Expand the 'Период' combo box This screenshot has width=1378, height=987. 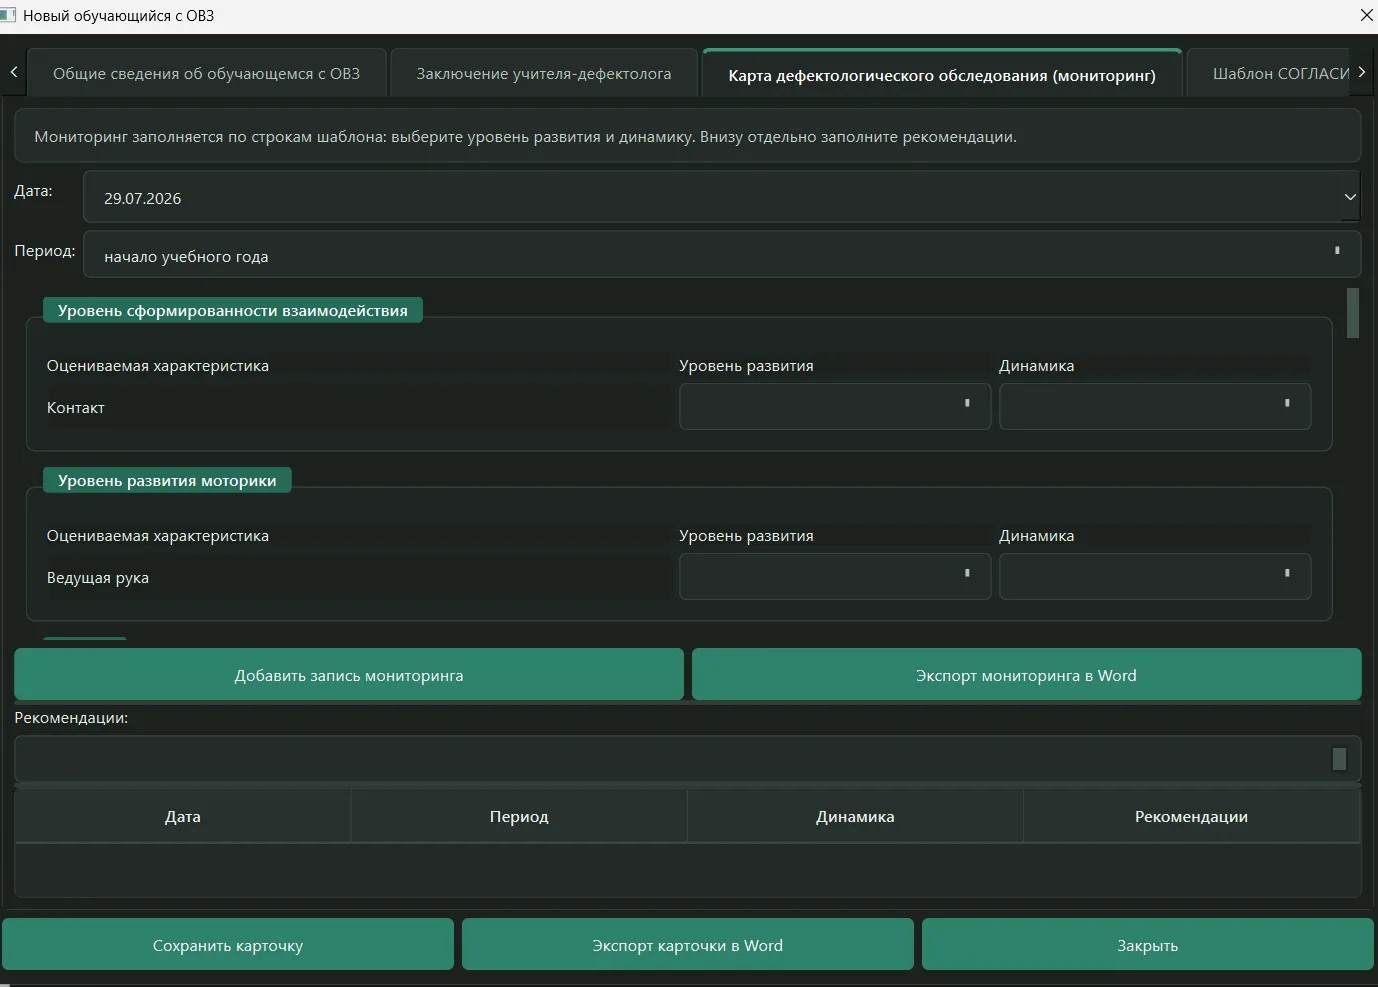tap(722, 255)
